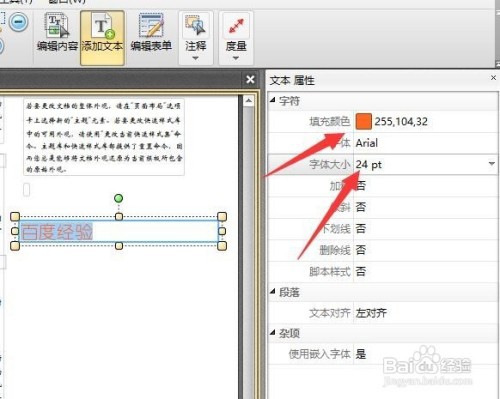This screenshot has height=399, width=500.
Task: Select the color value 255,104,32
Action: click(x=401, y=122)
